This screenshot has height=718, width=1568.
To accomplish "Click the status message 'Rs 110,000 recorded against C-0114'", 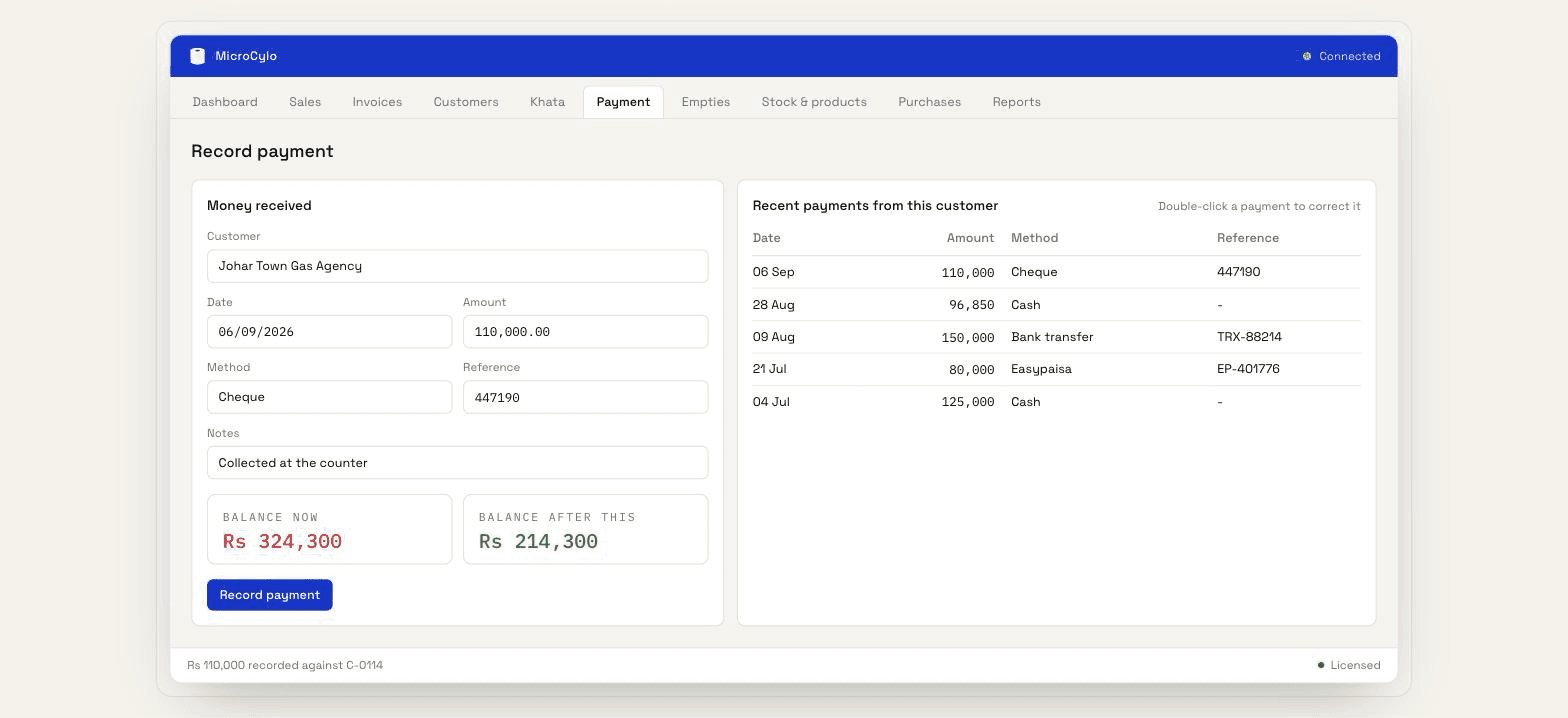I will pos(285,665).
